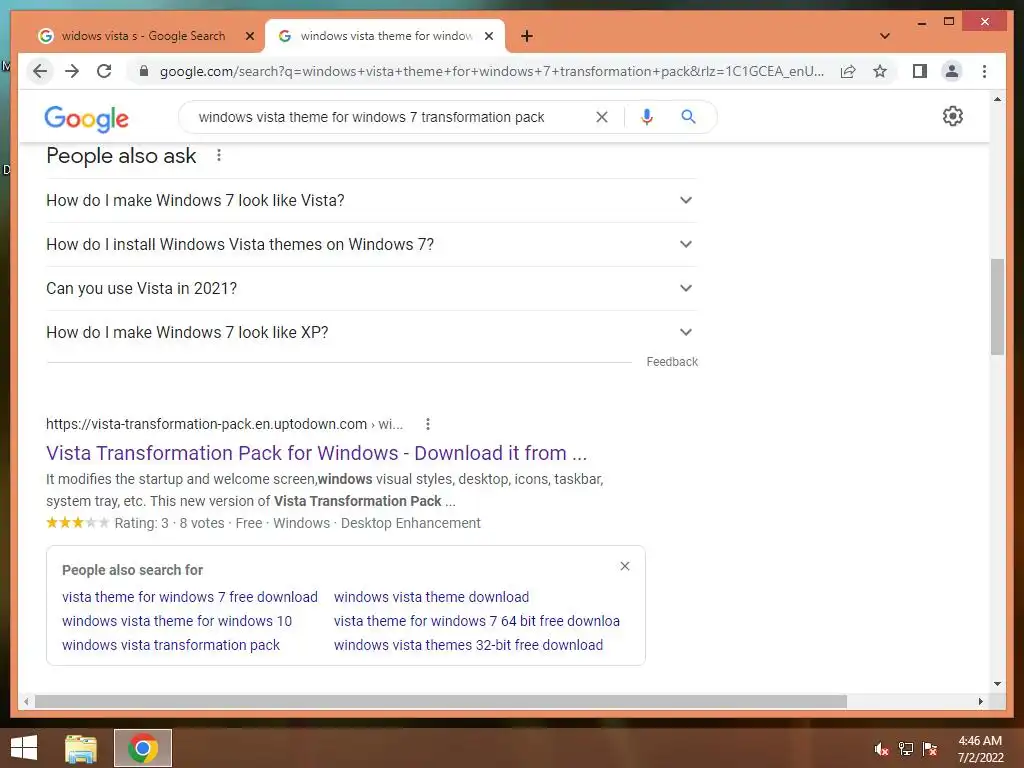Search 'vista theme for windows 7 free download'
This screenshot has width=1024, height=768.
point(189,597)
